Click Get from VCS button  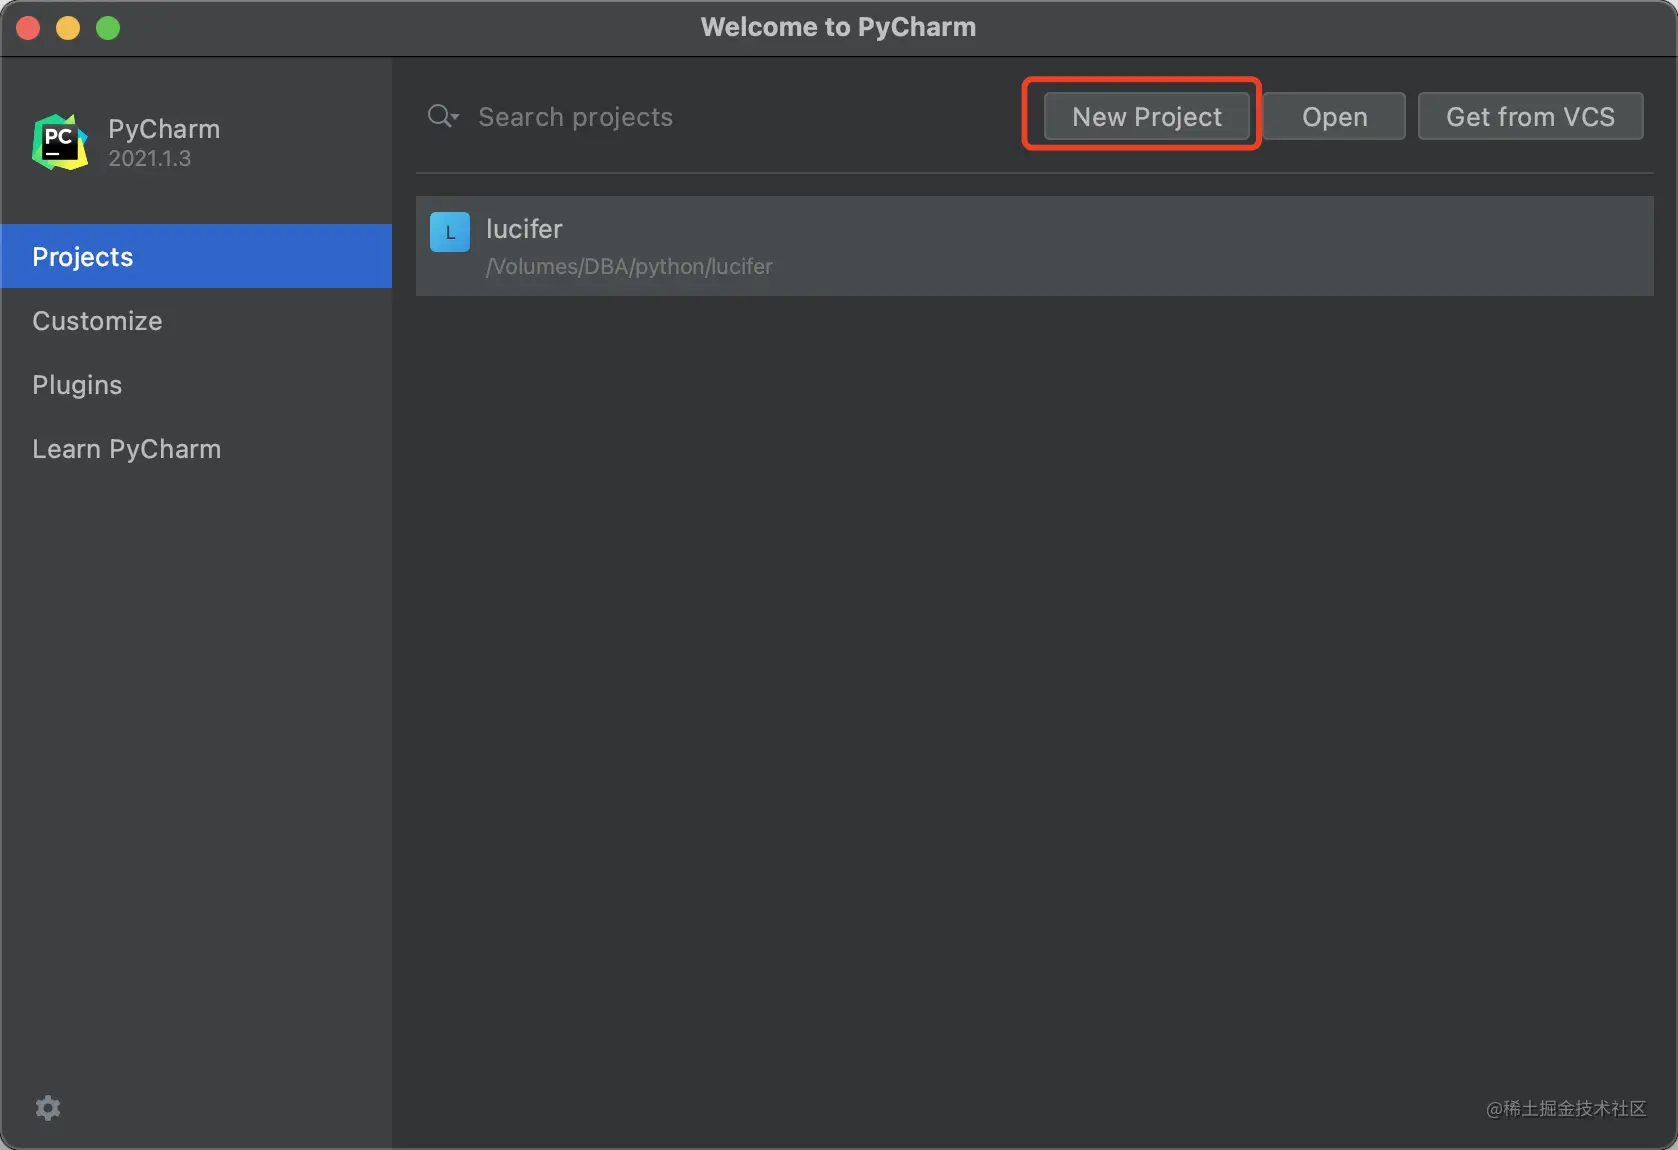click(x=1530, y=117)
